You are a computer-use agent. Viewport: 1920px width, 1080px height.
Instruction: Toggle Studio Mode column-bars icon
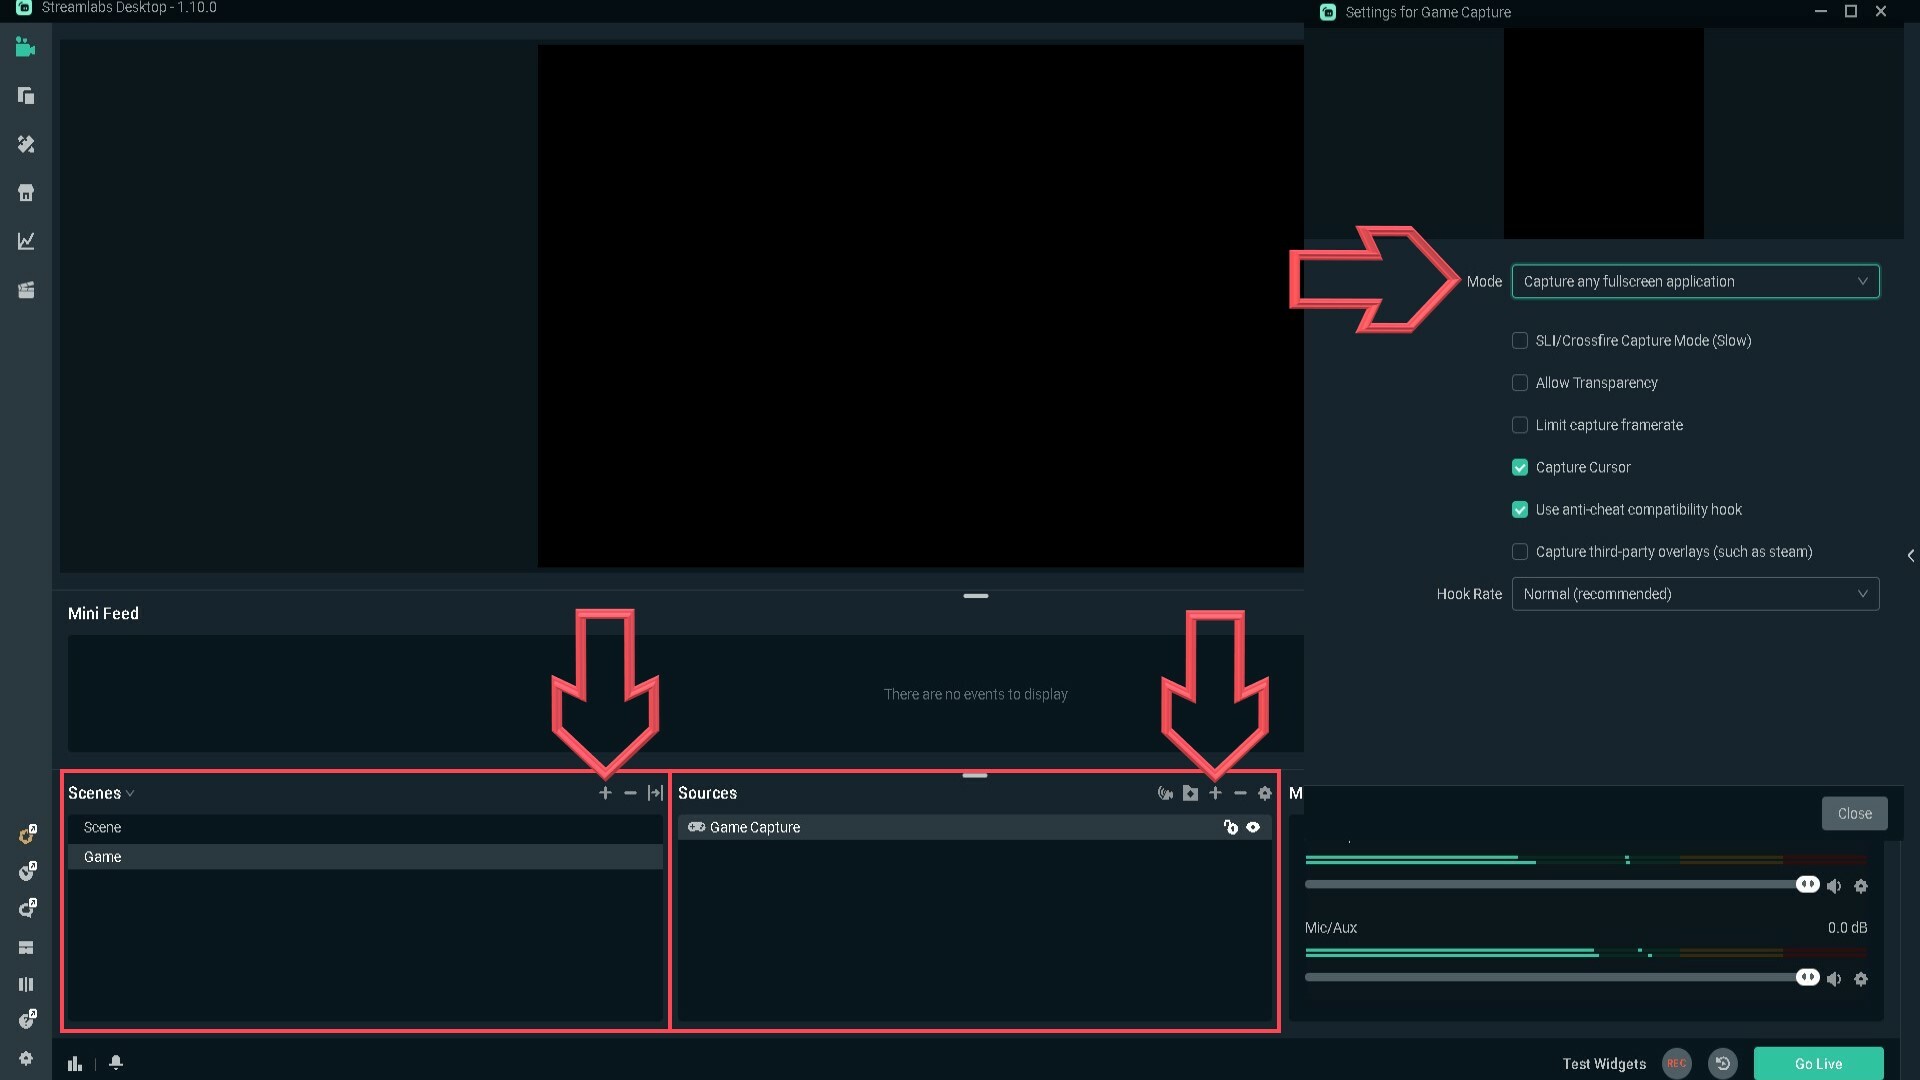pyautogui.click(x=26, y=984)
